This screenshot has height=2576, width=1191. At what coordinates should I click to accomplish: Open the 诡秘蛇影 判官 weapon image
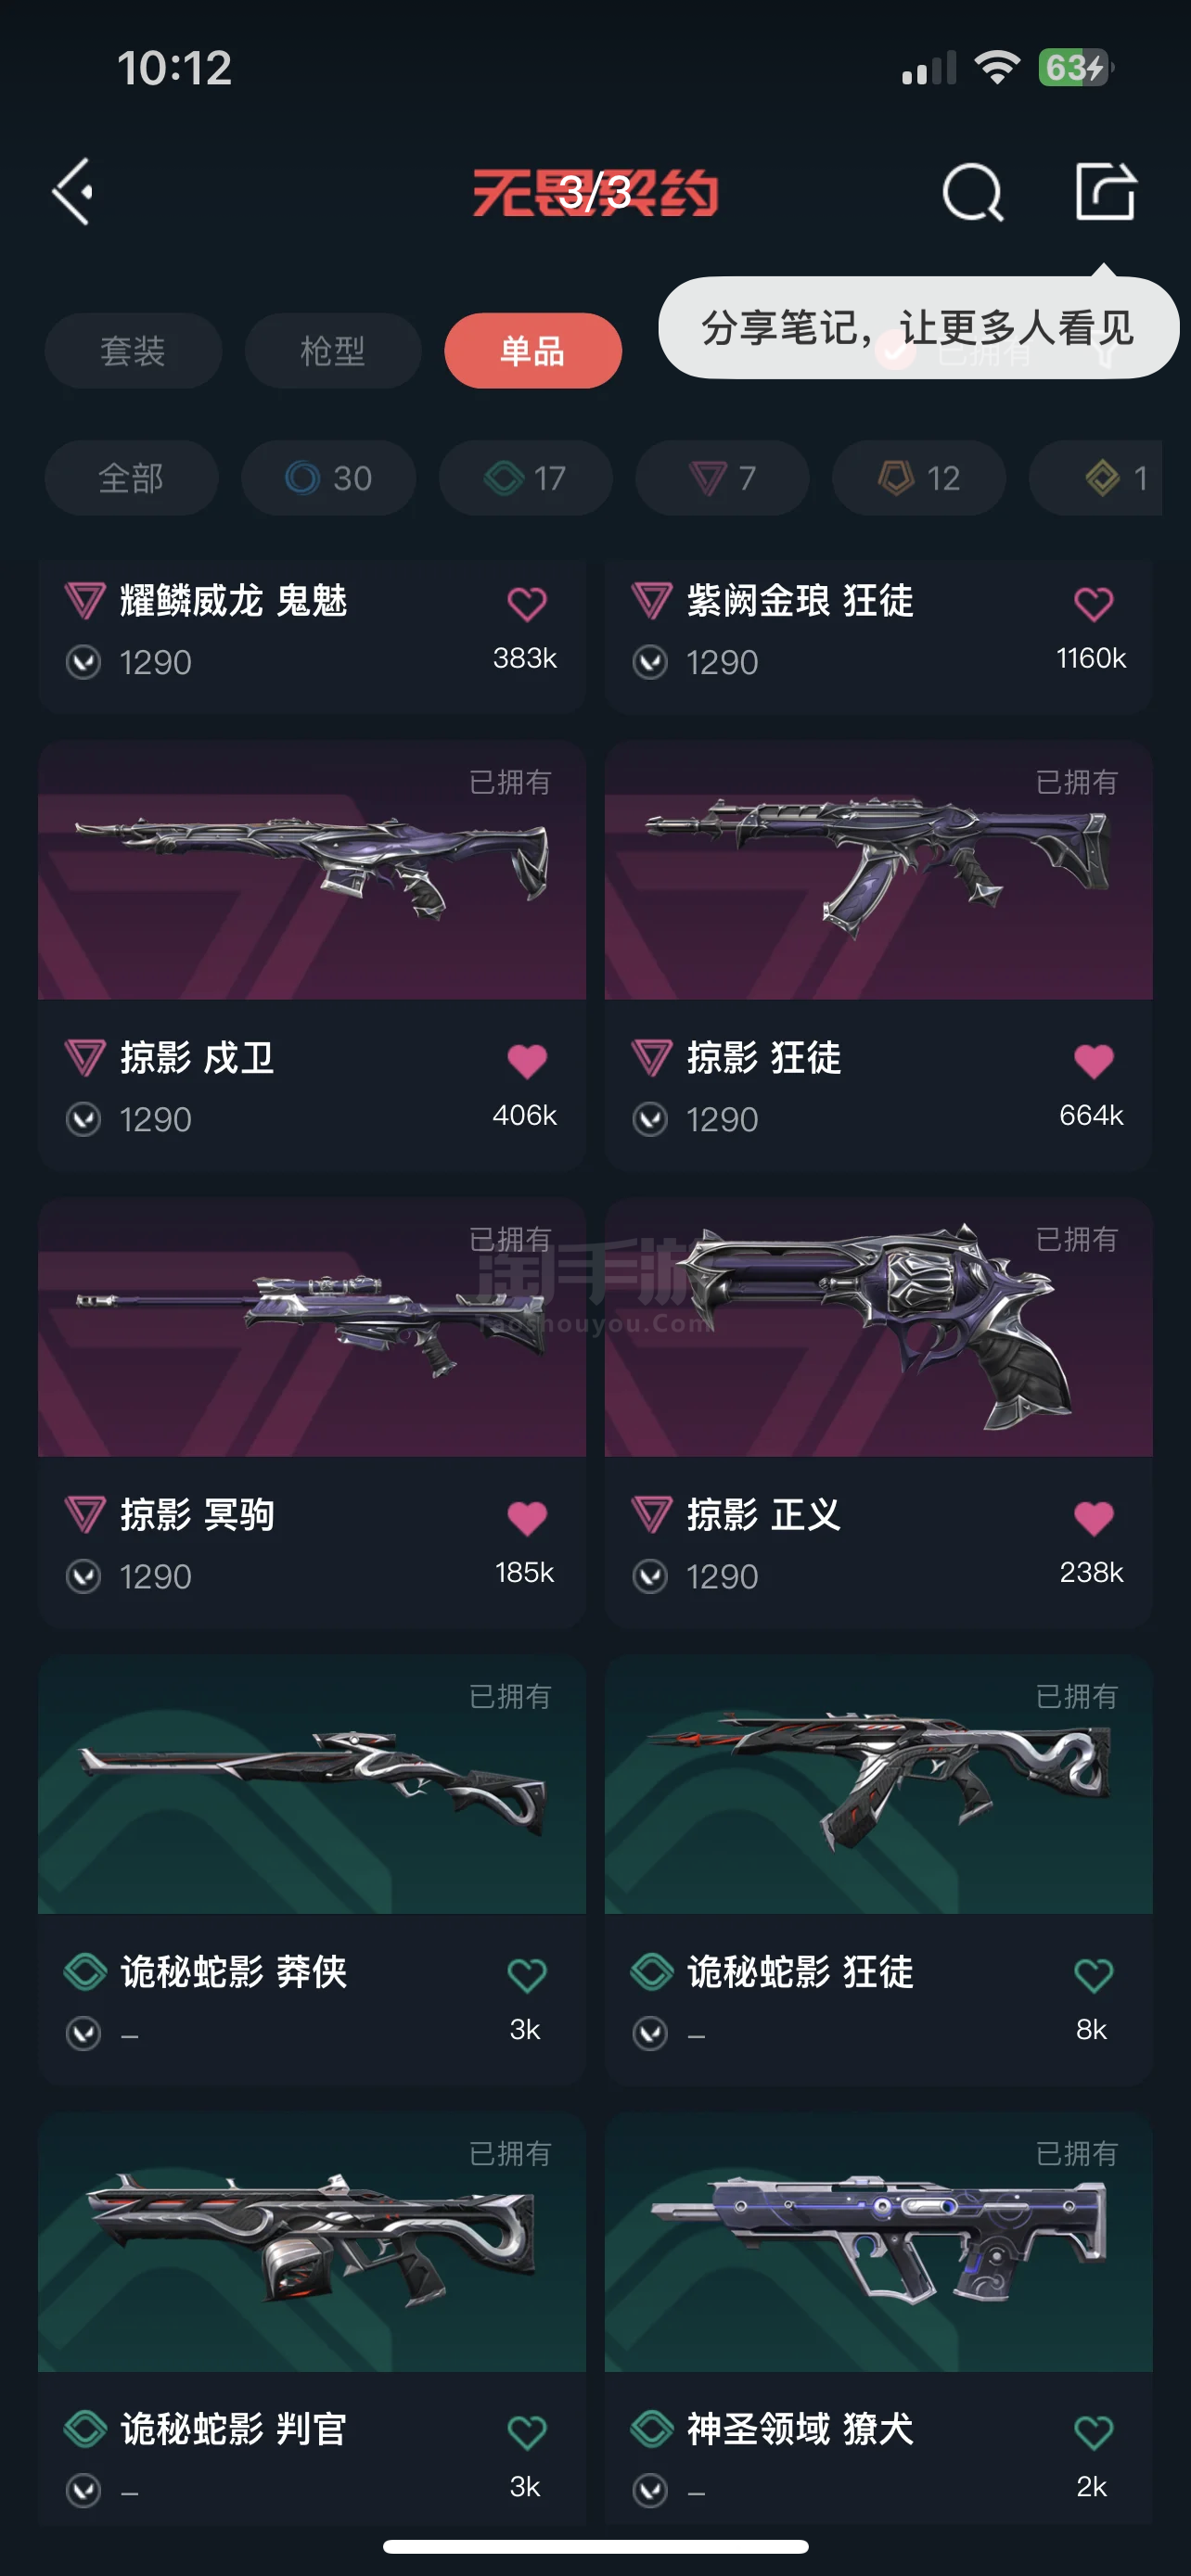pos(312,2241)
